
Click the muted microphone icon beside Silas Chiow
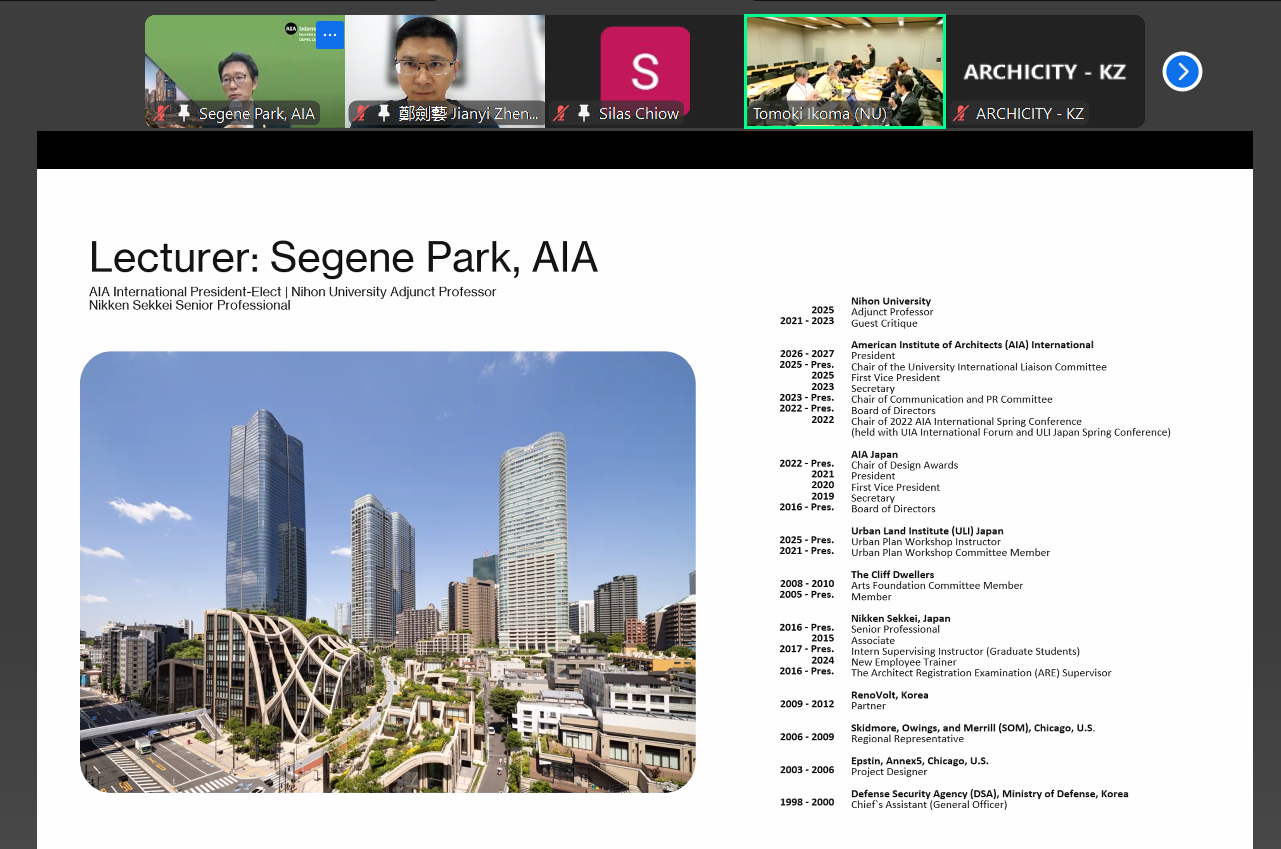(561, 113)
